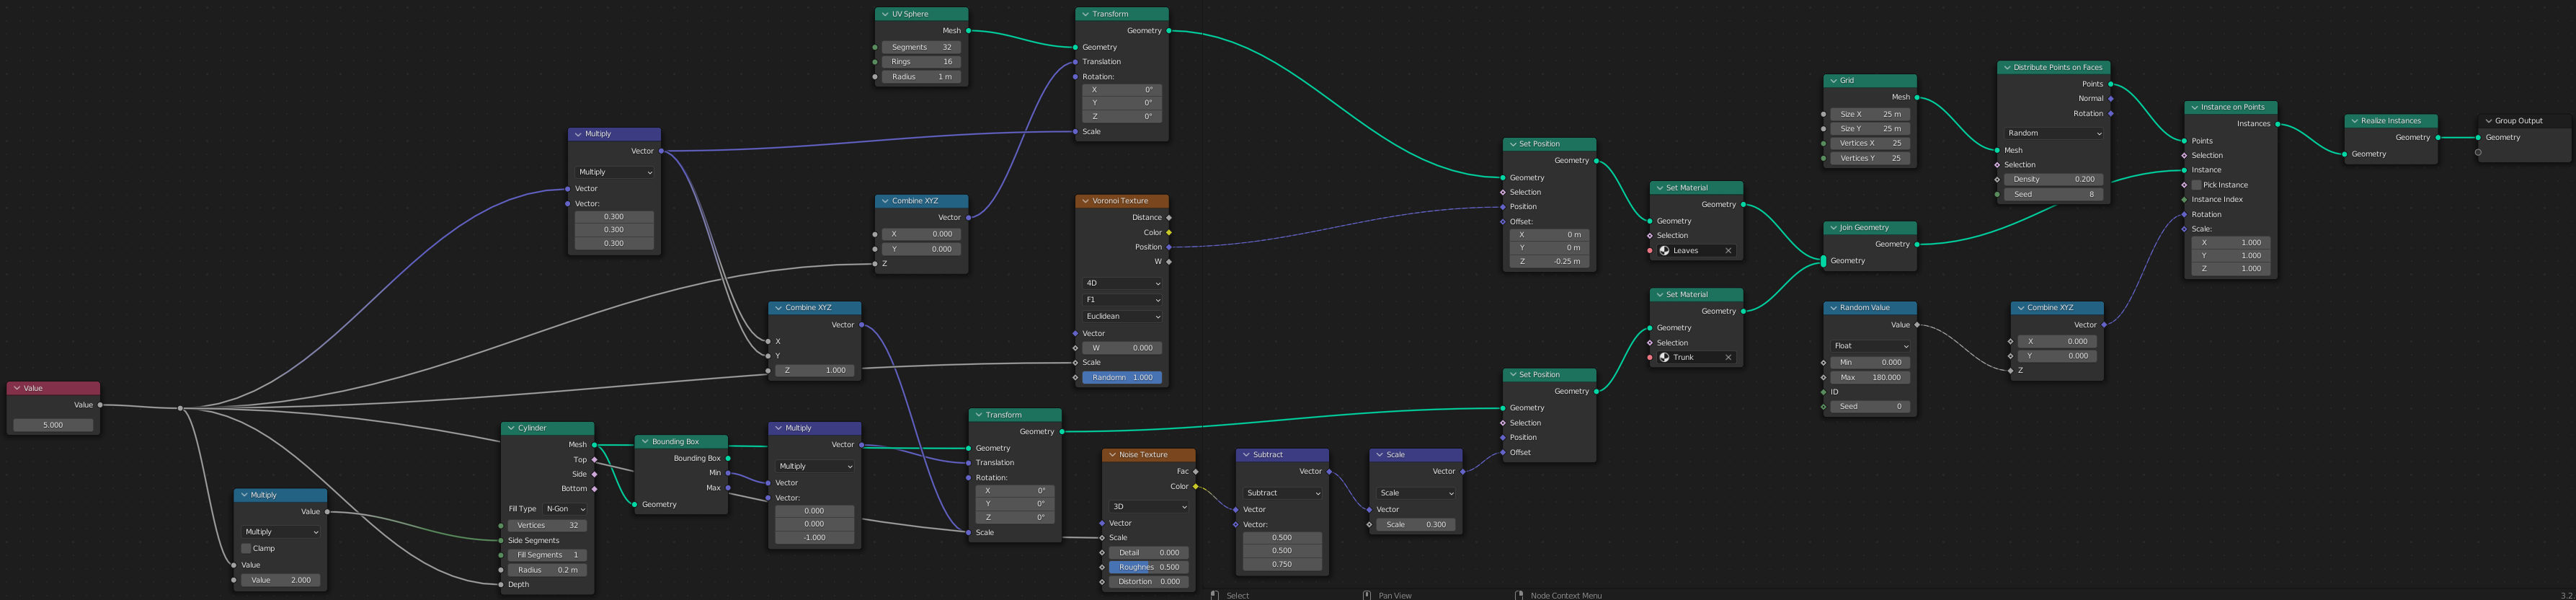Collapse the Noise Texture node
Screen dimensions: 2576x600
tap(1112, 455)
